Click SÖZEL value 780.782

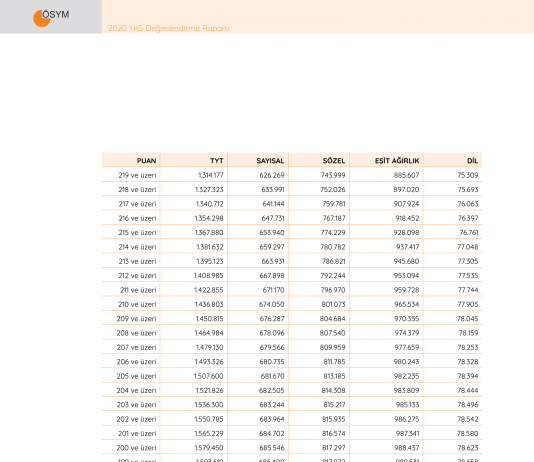(x=333, y=247)
